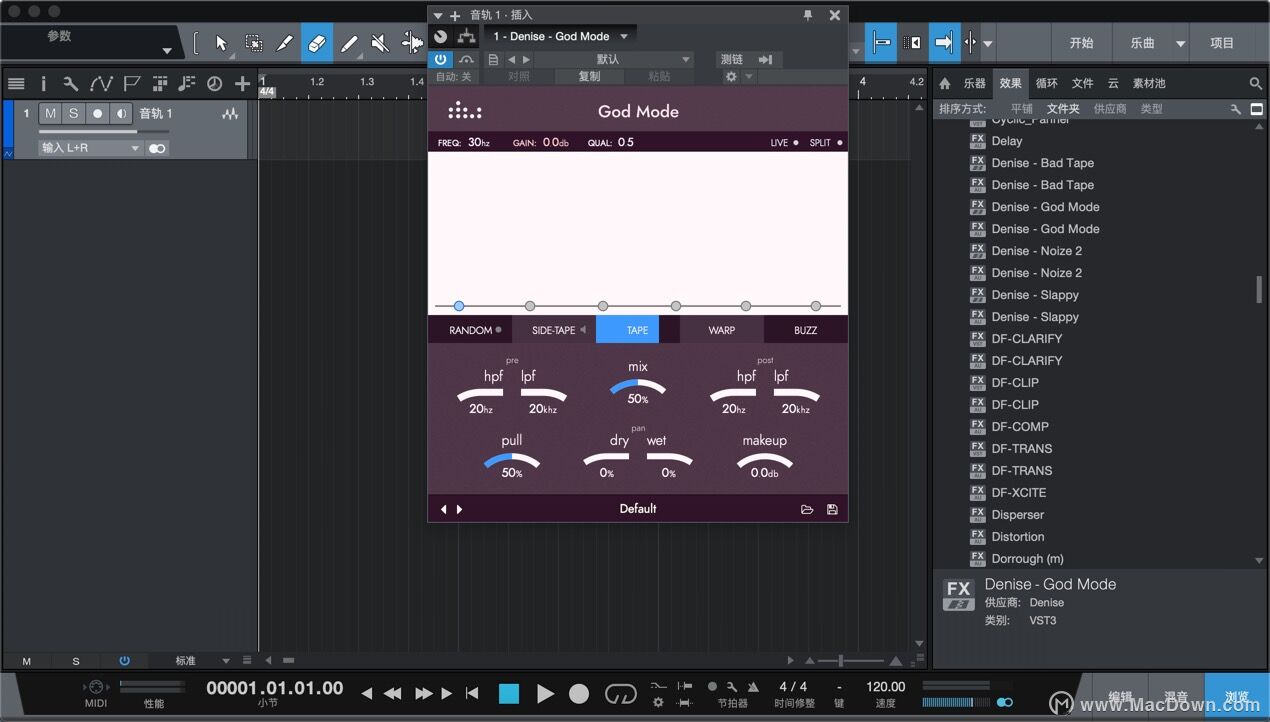Screen dimensions: 1270x722
Task: Click the 开始 button
Action: pos(1081,43)
